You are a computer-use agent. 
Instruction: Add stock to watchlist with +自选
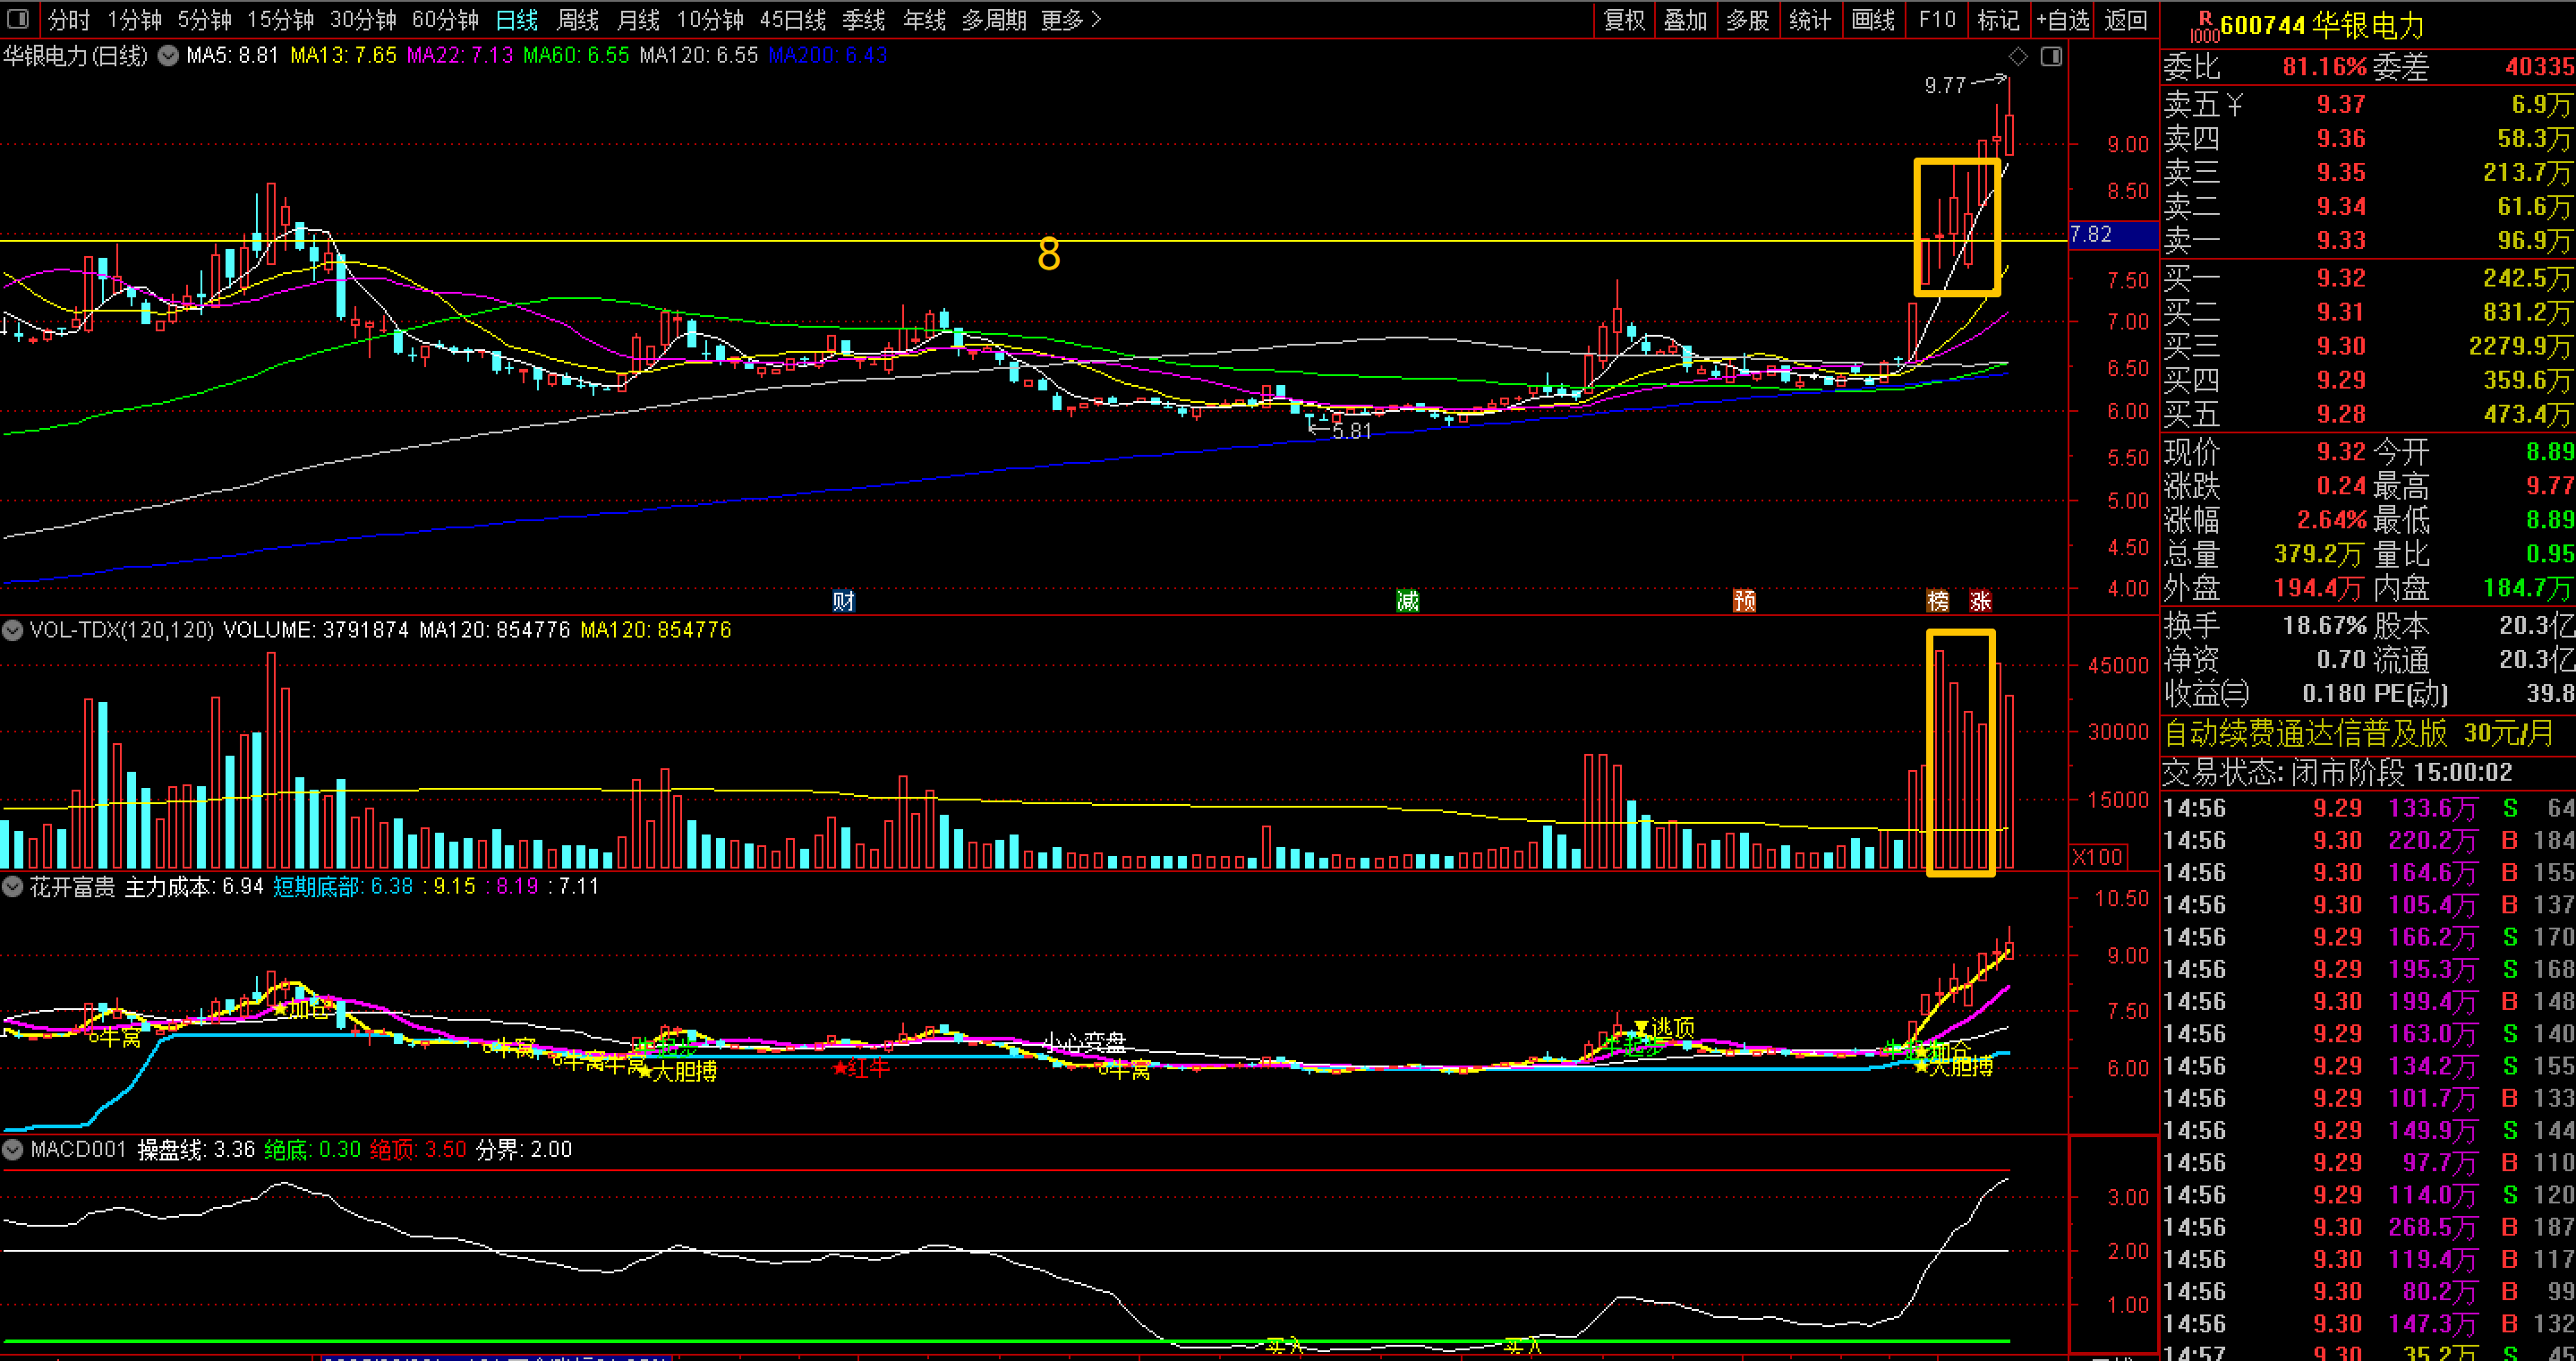[x=2062, y=20]
